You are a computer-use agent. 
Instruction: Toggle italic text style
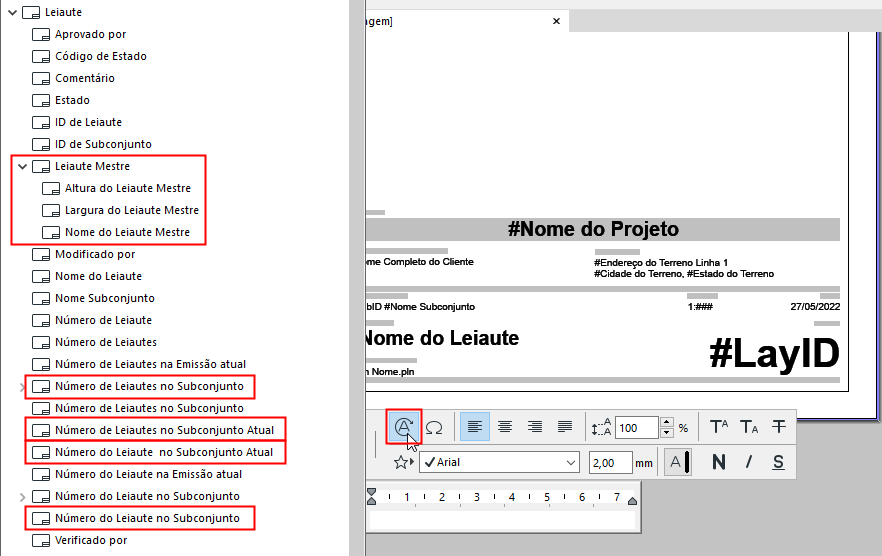pos(749,463)
